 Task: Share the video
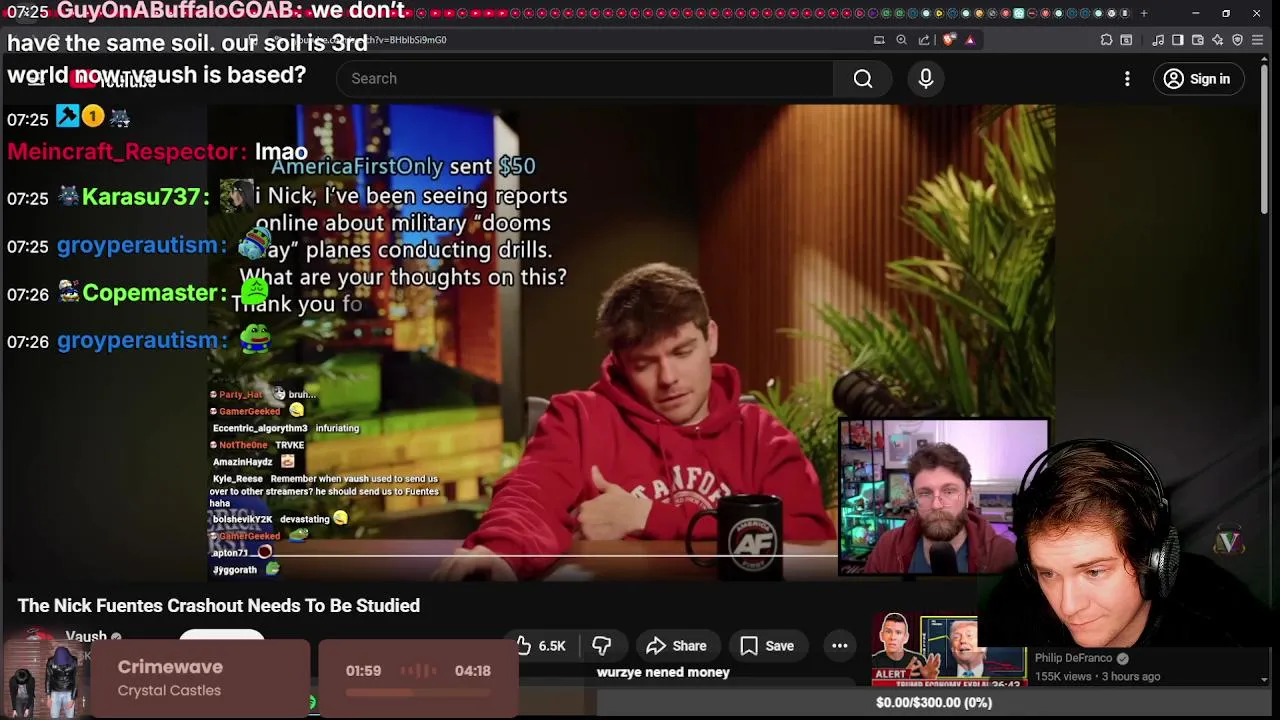point(677,646)
